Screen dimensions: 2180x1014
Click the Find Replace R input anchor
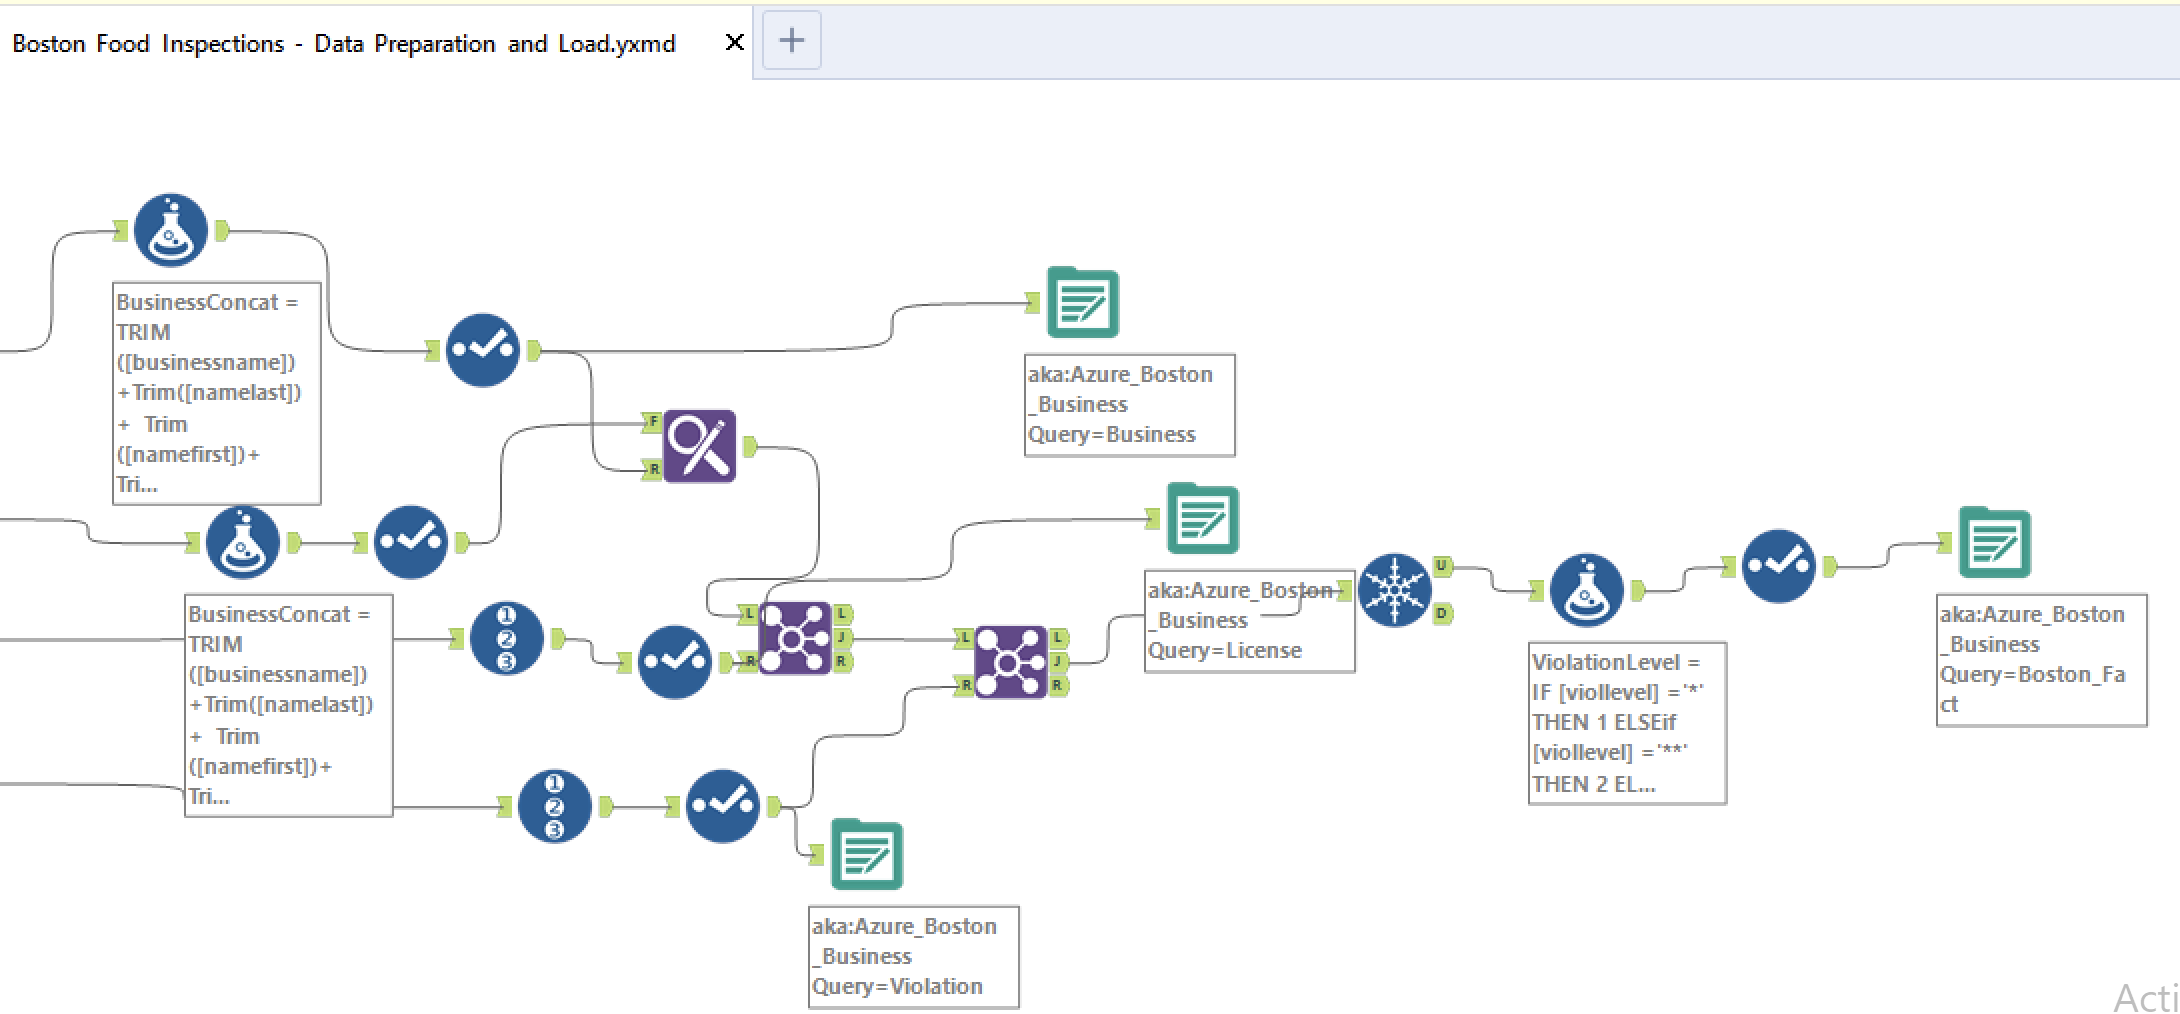click(x=653, y=469)
